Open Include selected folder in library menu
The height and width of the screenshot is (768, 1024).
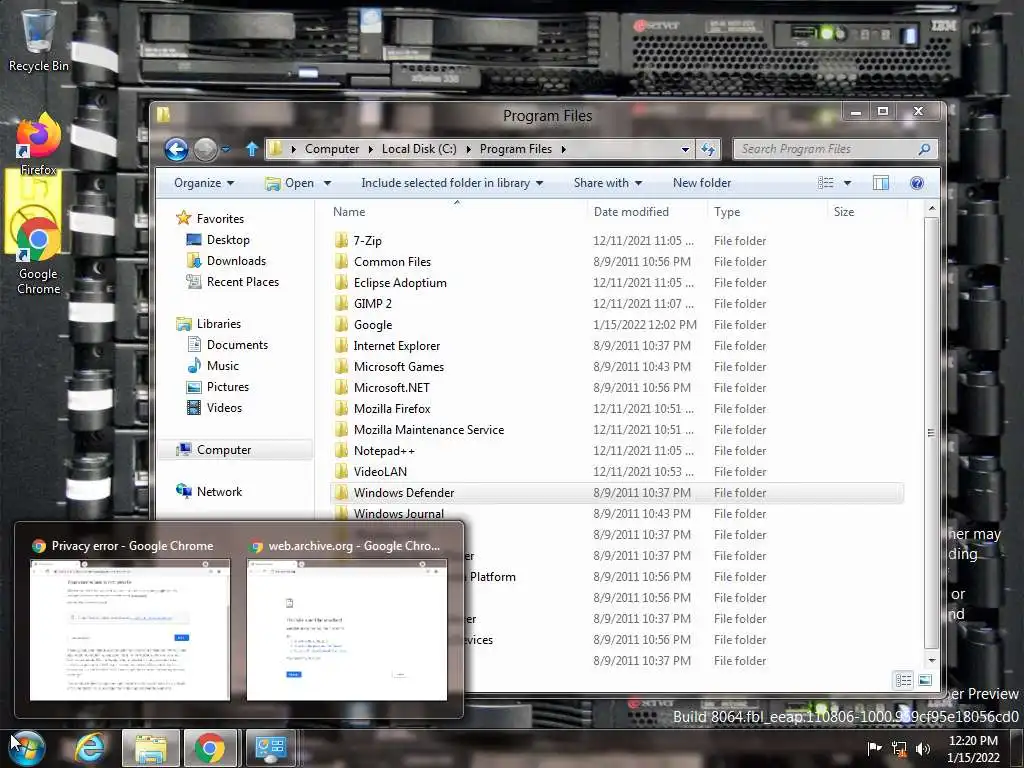pos(452,183)
